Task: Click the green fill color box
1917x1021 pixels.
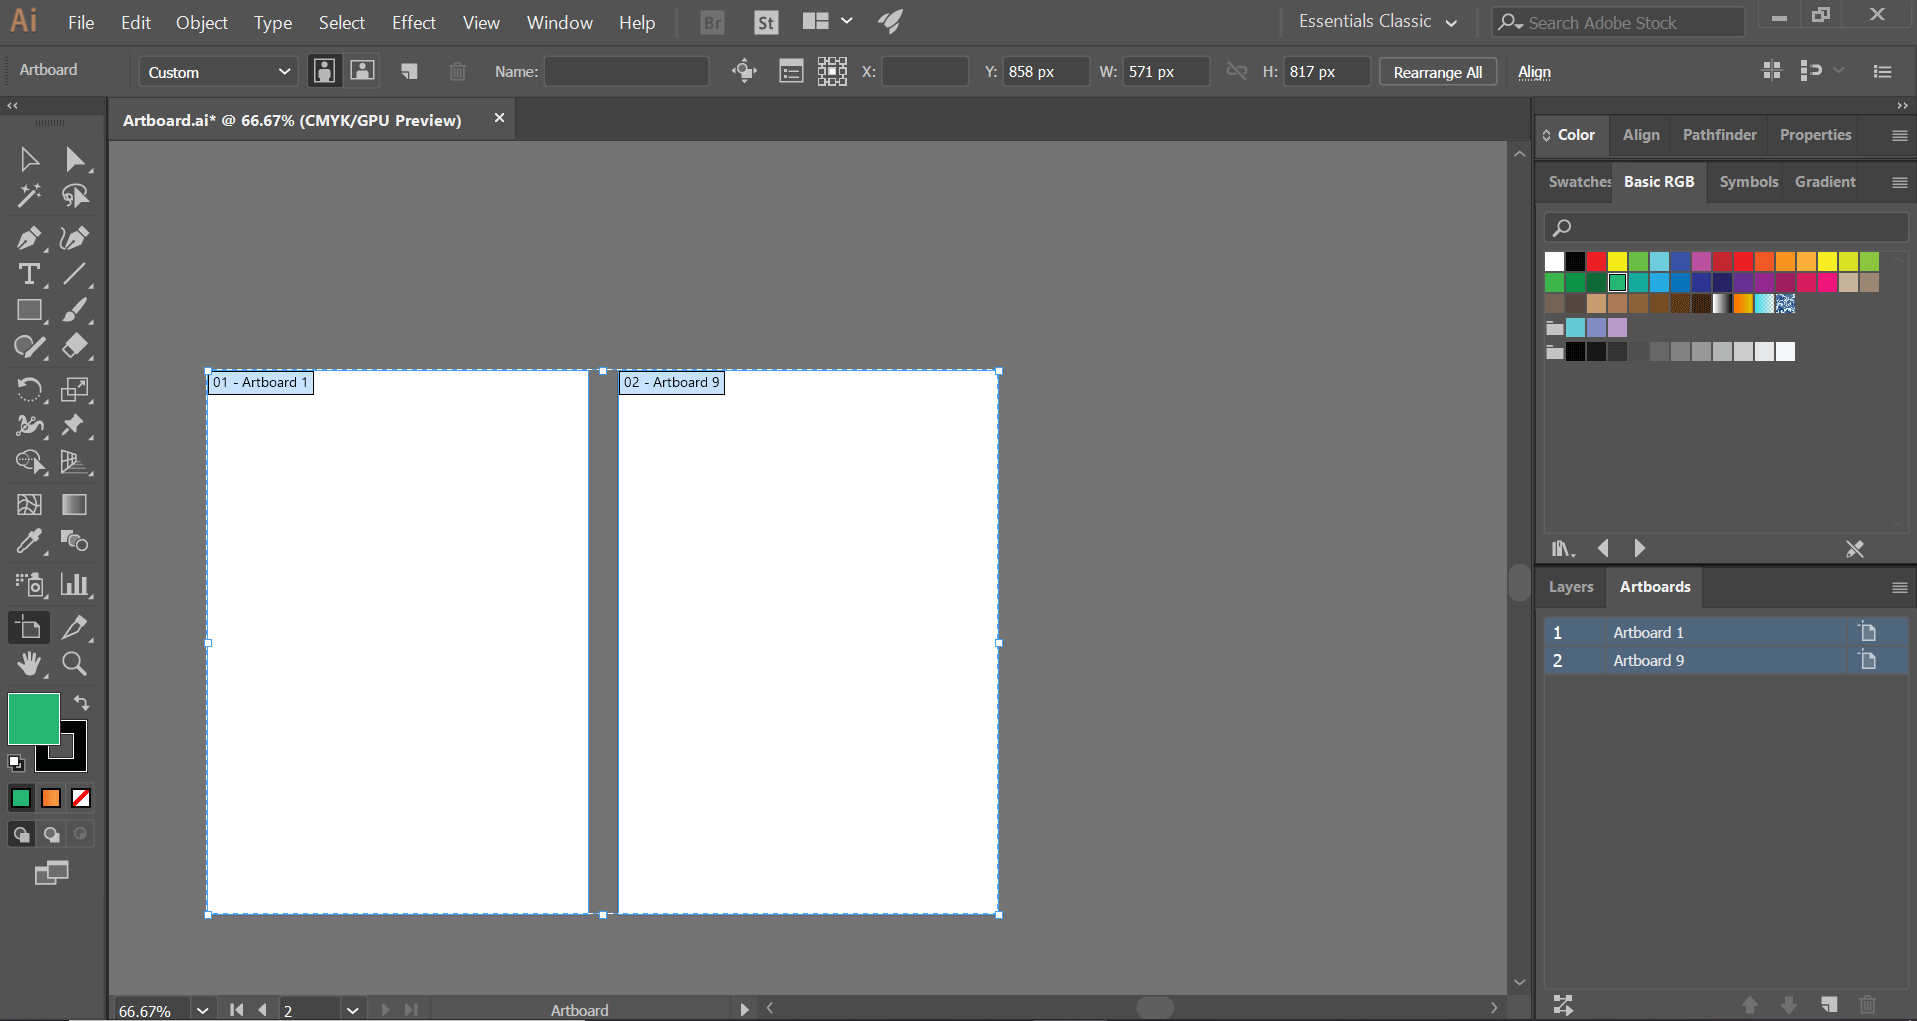Action: pos(34,719)
